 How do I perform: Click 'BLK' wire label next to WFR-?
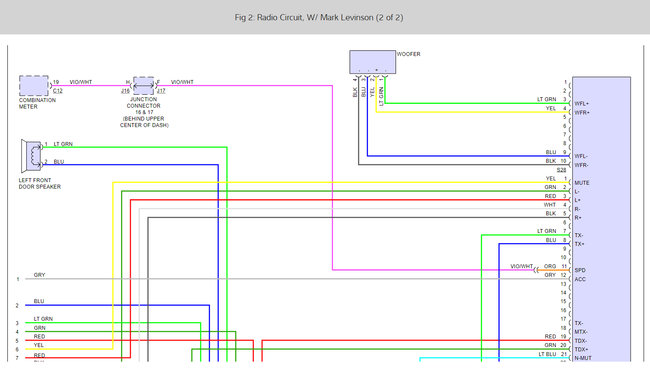551,161
